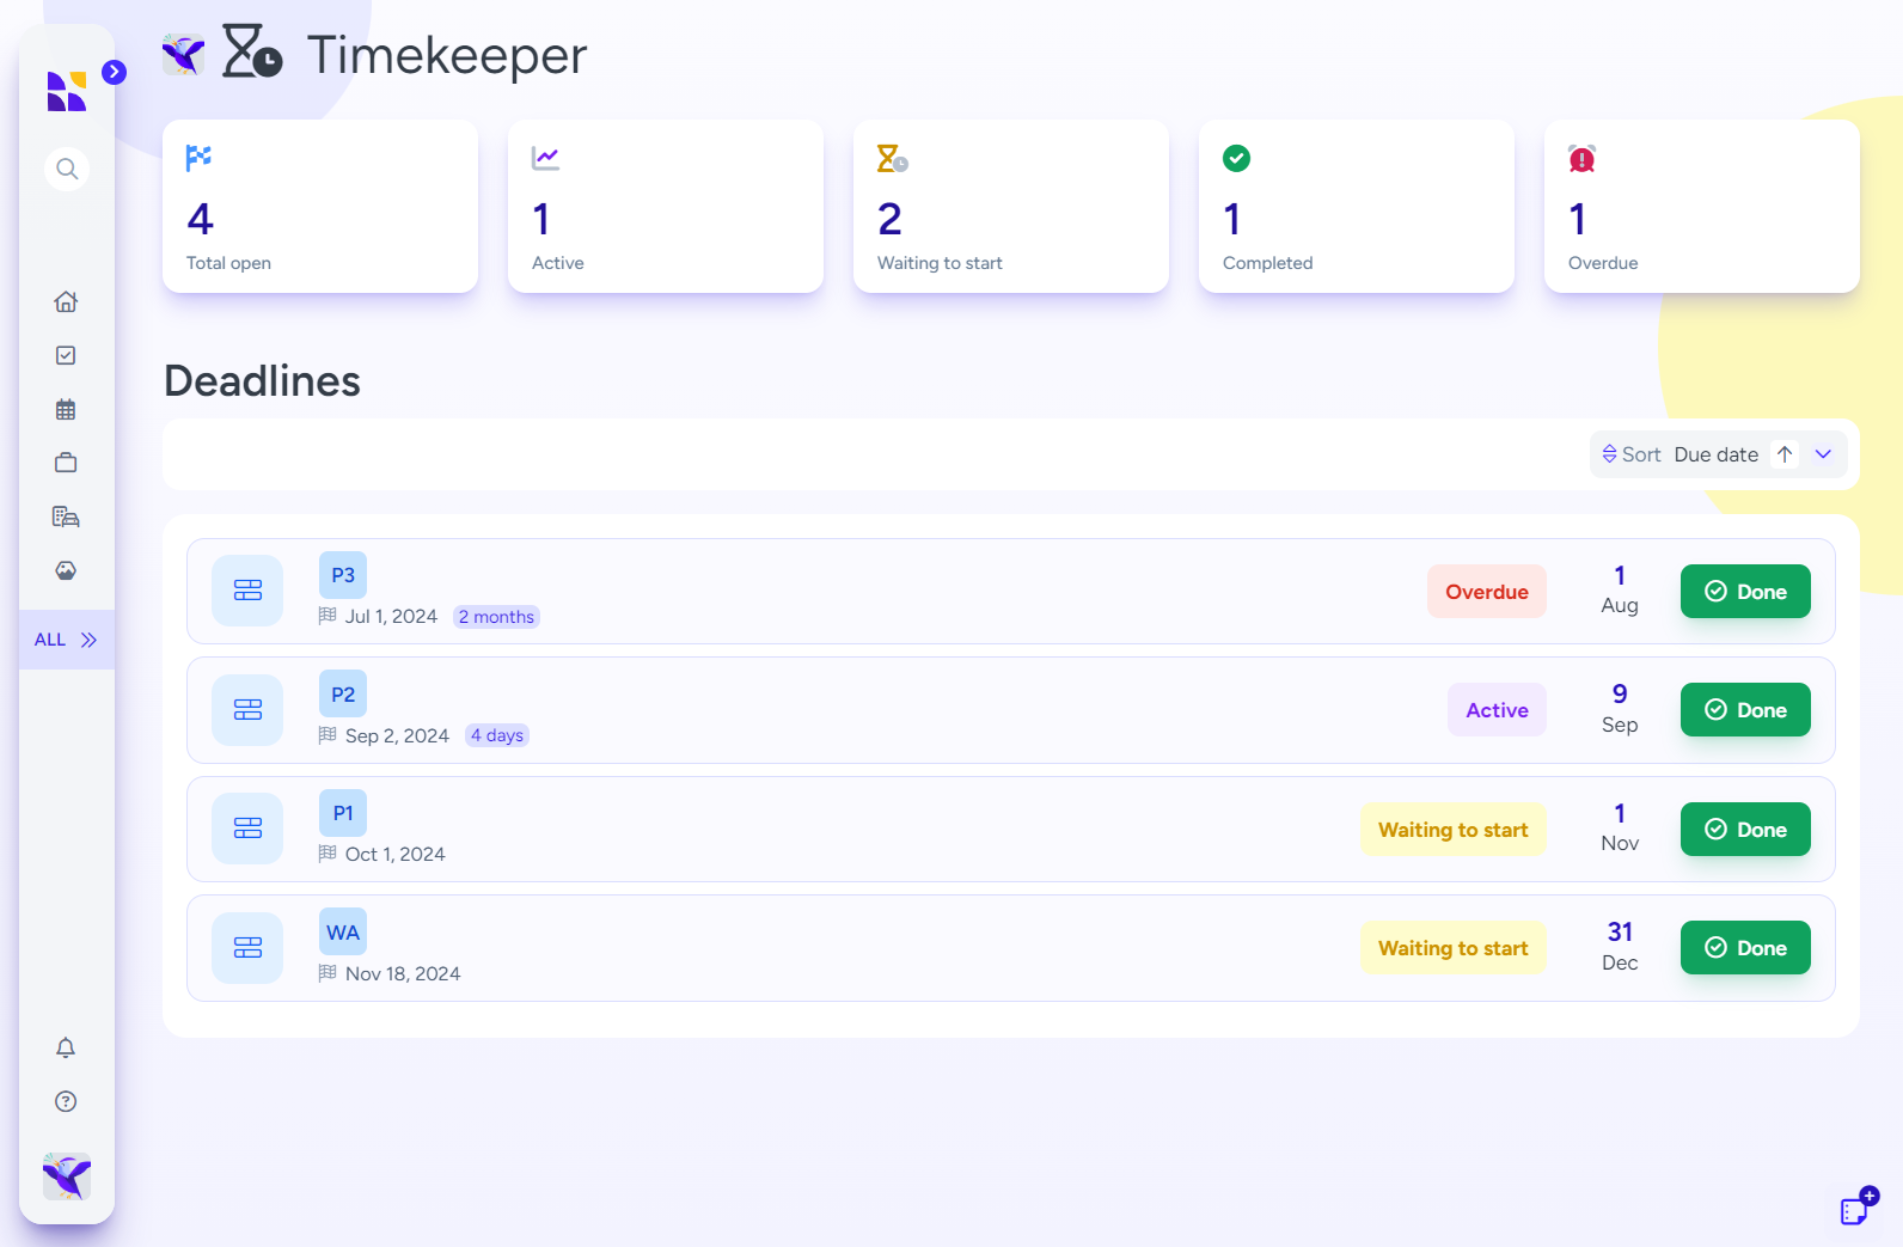This screenshot has width=1903, height=1247.
Task: Open the search icon in sidebar
Action: [x=66, y=169]
